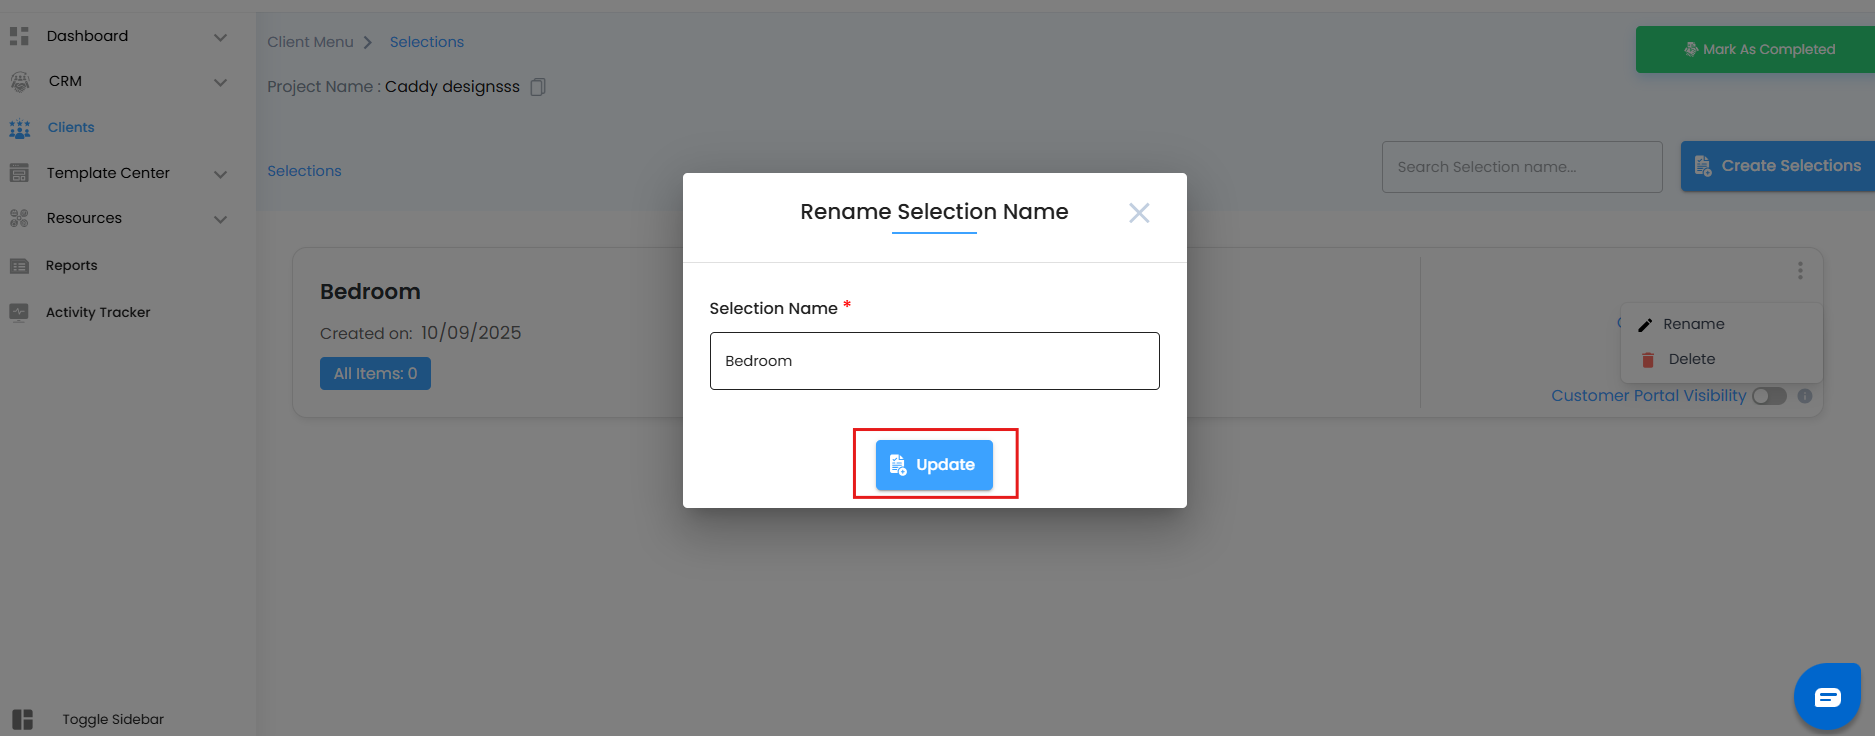
Task: Choose Delete from the context menu
Action: (1691, 359)
